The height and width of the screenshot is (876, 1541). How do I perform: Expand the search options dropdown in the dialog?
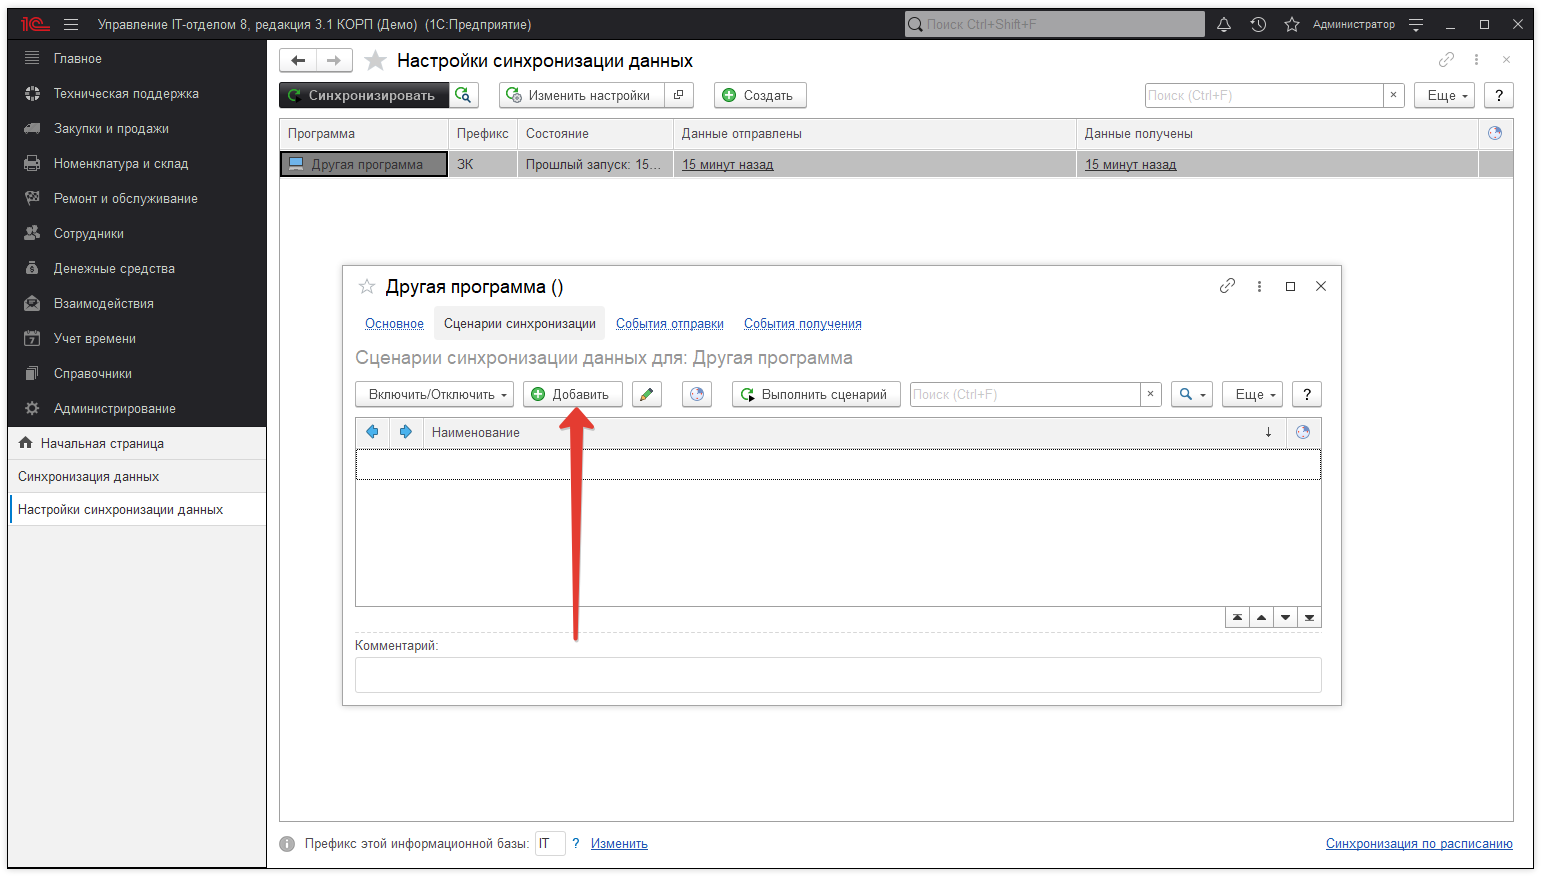1191,394
